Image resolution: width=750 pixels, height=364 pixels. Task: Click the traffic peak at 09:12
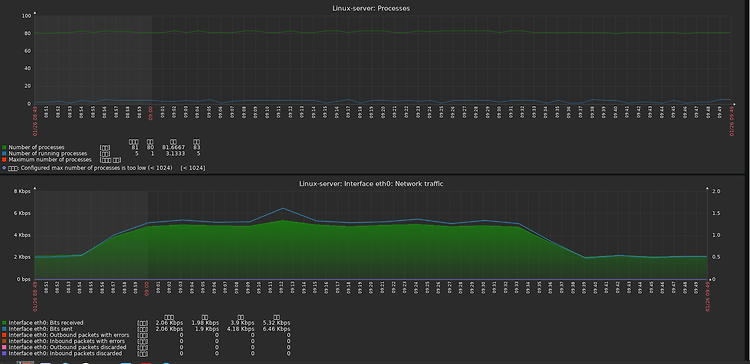(x=283, y=208)
